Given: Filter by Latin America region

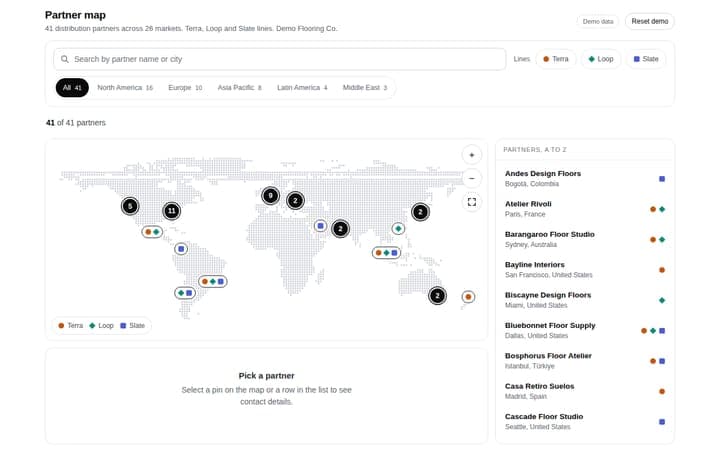Looking at the screenshot, I should pyautogui.click(x=302, y=88).
